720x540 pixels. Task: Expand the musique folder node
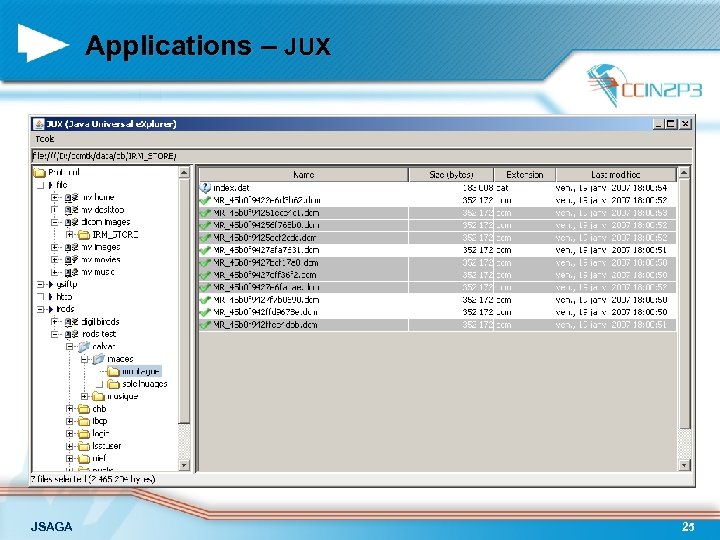coord(84,396)
